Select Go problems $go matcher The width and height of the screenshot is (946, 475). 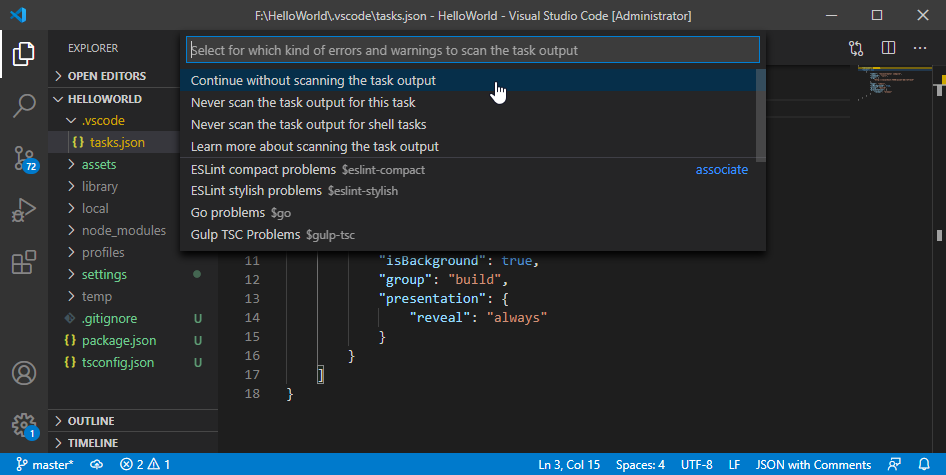pos(468,212)
